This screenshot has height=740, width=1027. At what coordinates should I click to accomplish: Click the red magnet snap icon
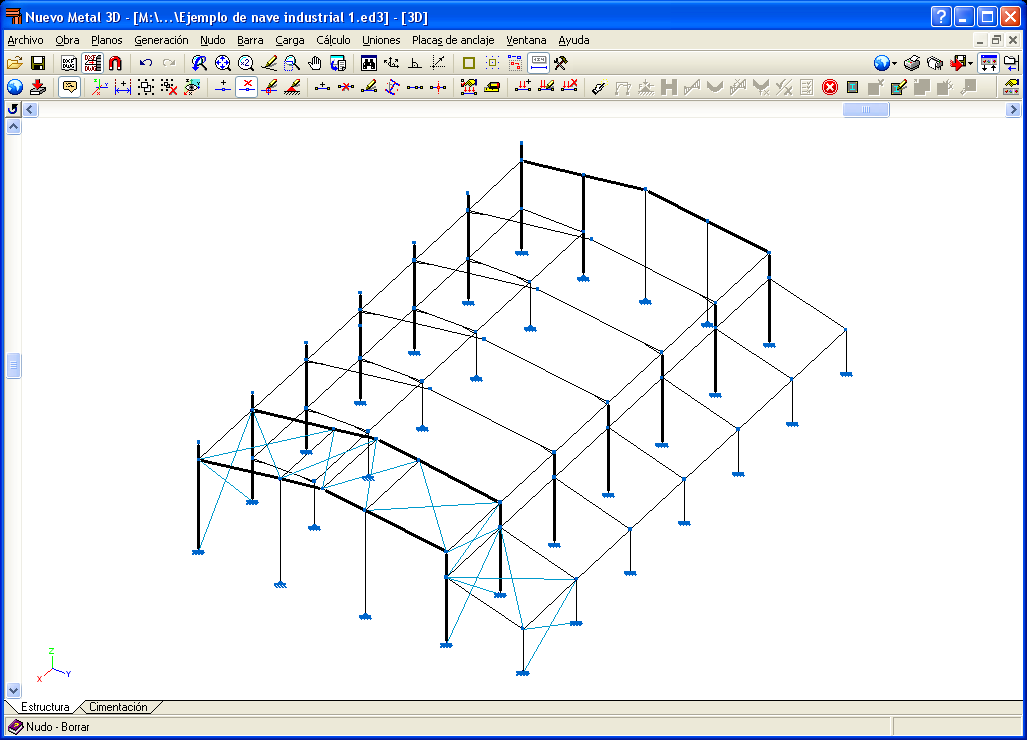point(115,63)
